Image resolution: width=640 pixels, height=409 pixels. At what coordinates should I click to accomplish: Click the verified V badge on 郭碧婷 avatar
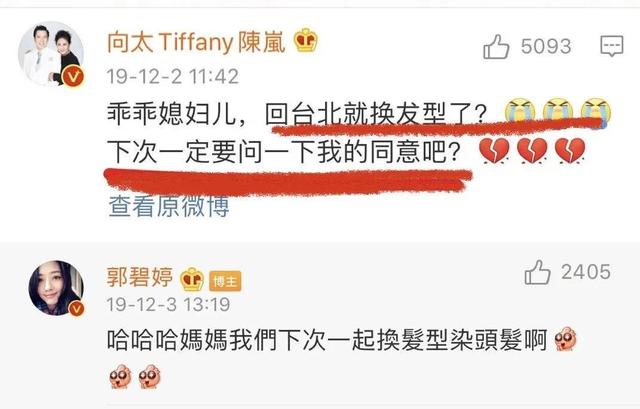(x=76, y=309)
